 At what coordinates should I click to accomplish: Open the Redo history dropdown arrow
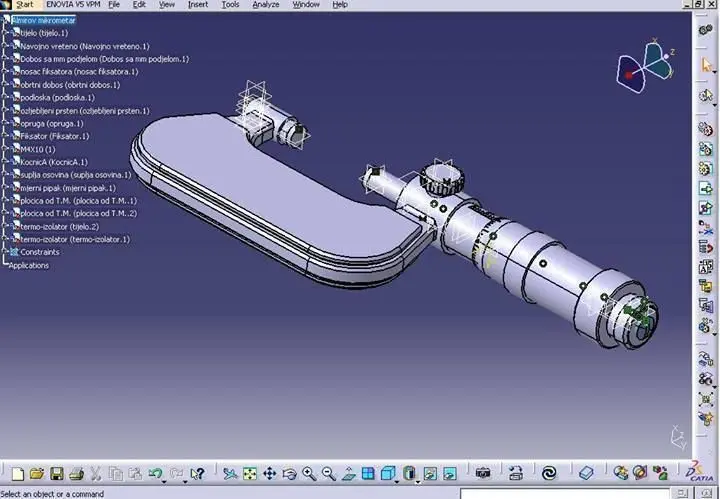click(185, 481)
